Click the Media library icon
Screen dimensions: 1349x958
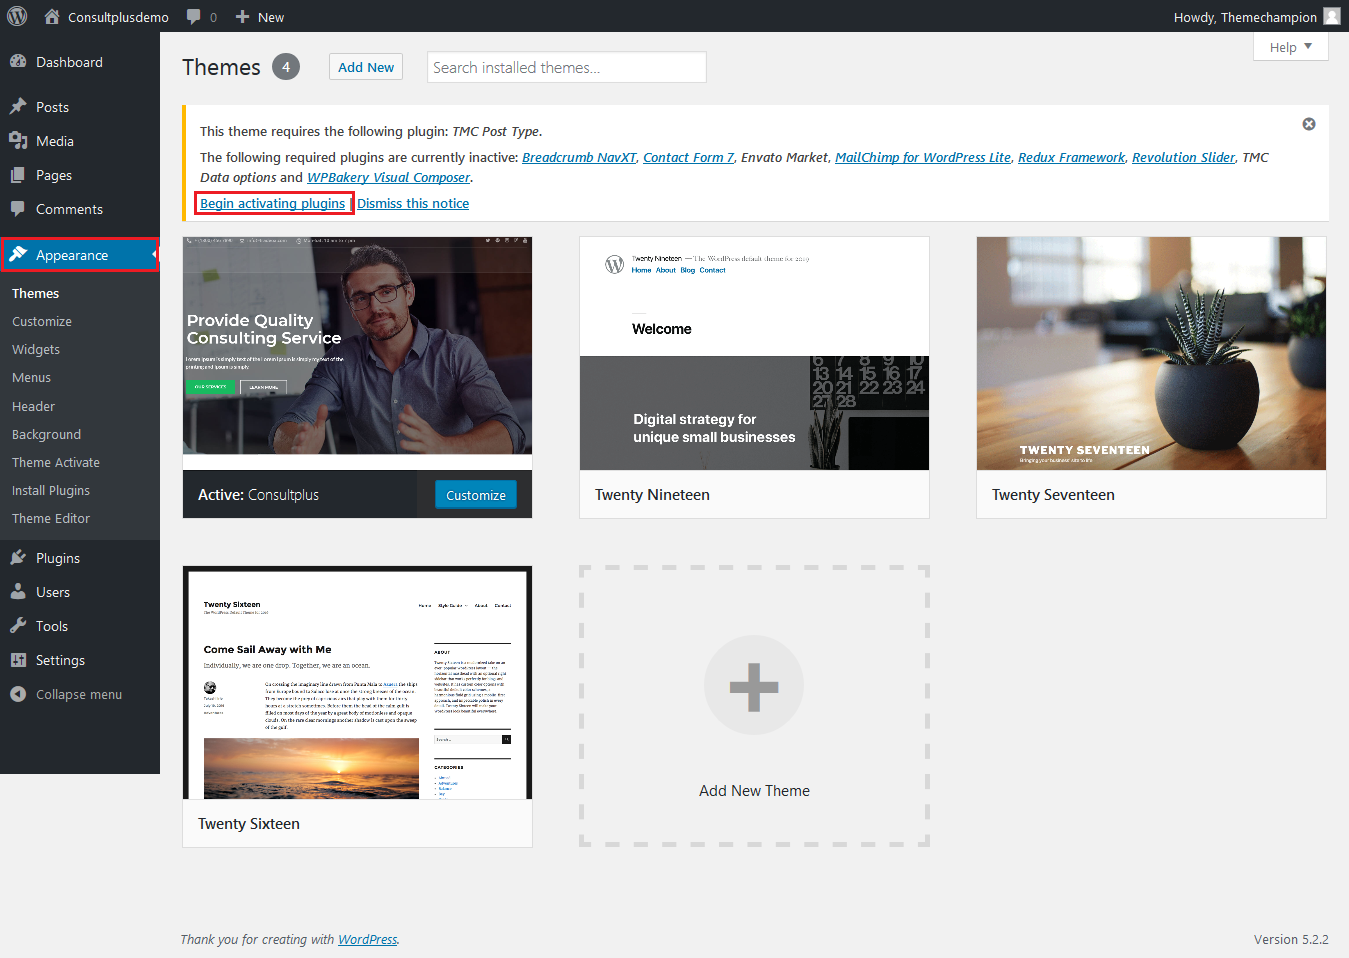tap(18, 141)
